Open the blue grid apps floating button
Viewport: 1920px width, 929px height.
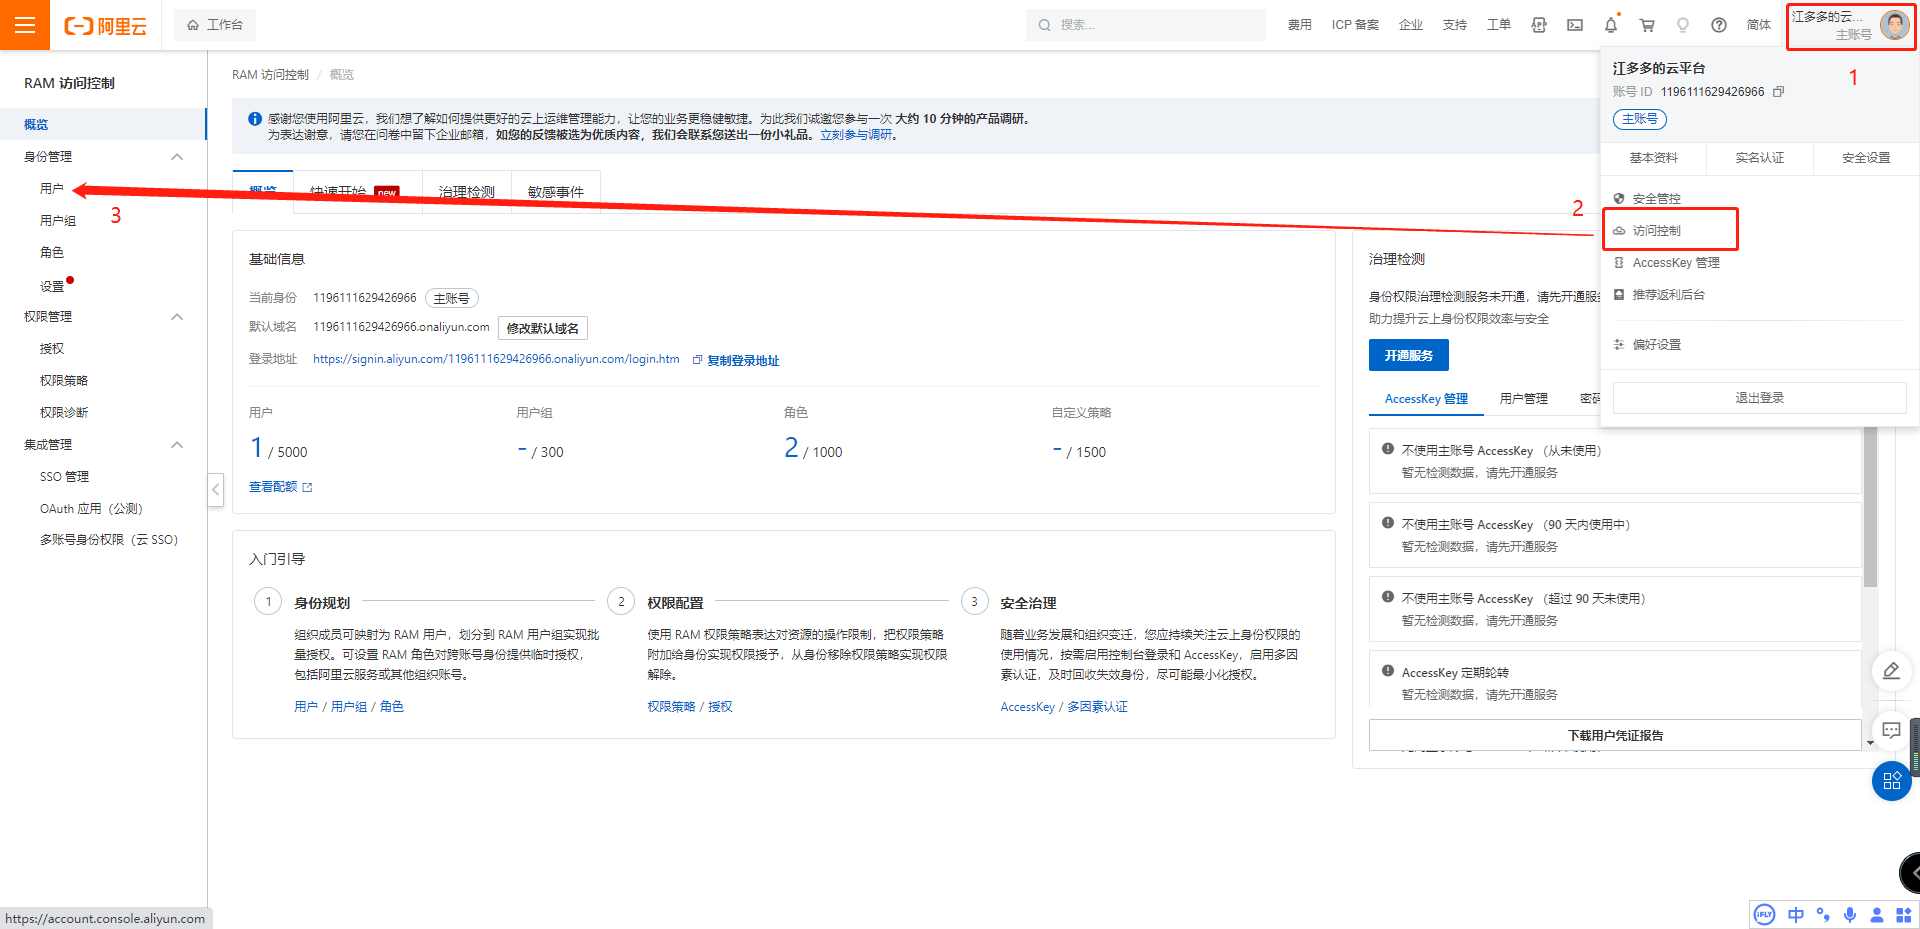click(1891, 781)
